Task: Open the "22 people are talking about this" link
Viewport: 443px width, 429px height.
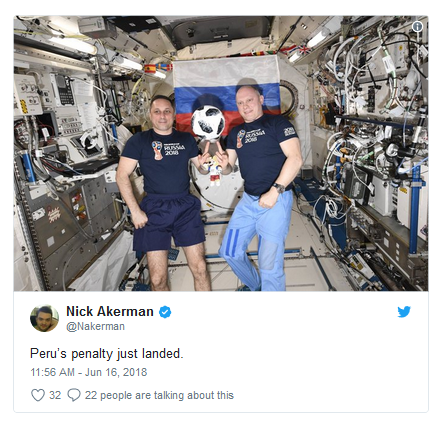Action: (x=159, y=395)
